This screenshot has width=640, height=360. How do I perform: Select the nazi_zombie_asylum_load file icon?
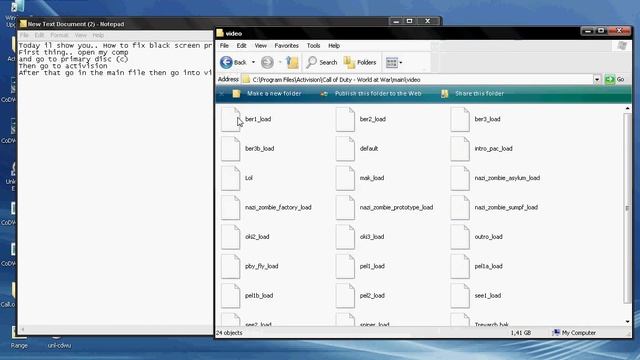click(460, 178)
